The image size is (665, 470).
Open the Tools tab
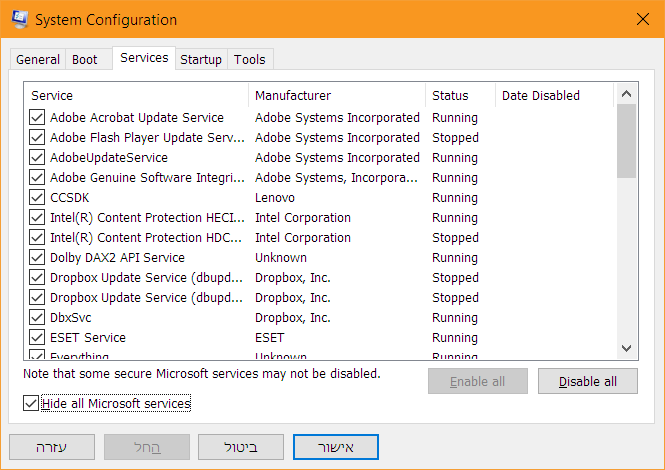pos(250,59)
